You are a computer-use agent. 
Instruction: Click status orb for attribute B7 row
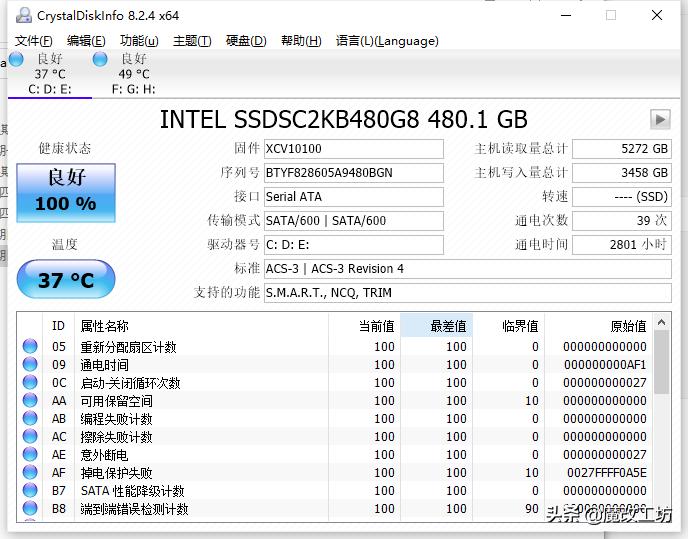[x=30, y=491]
